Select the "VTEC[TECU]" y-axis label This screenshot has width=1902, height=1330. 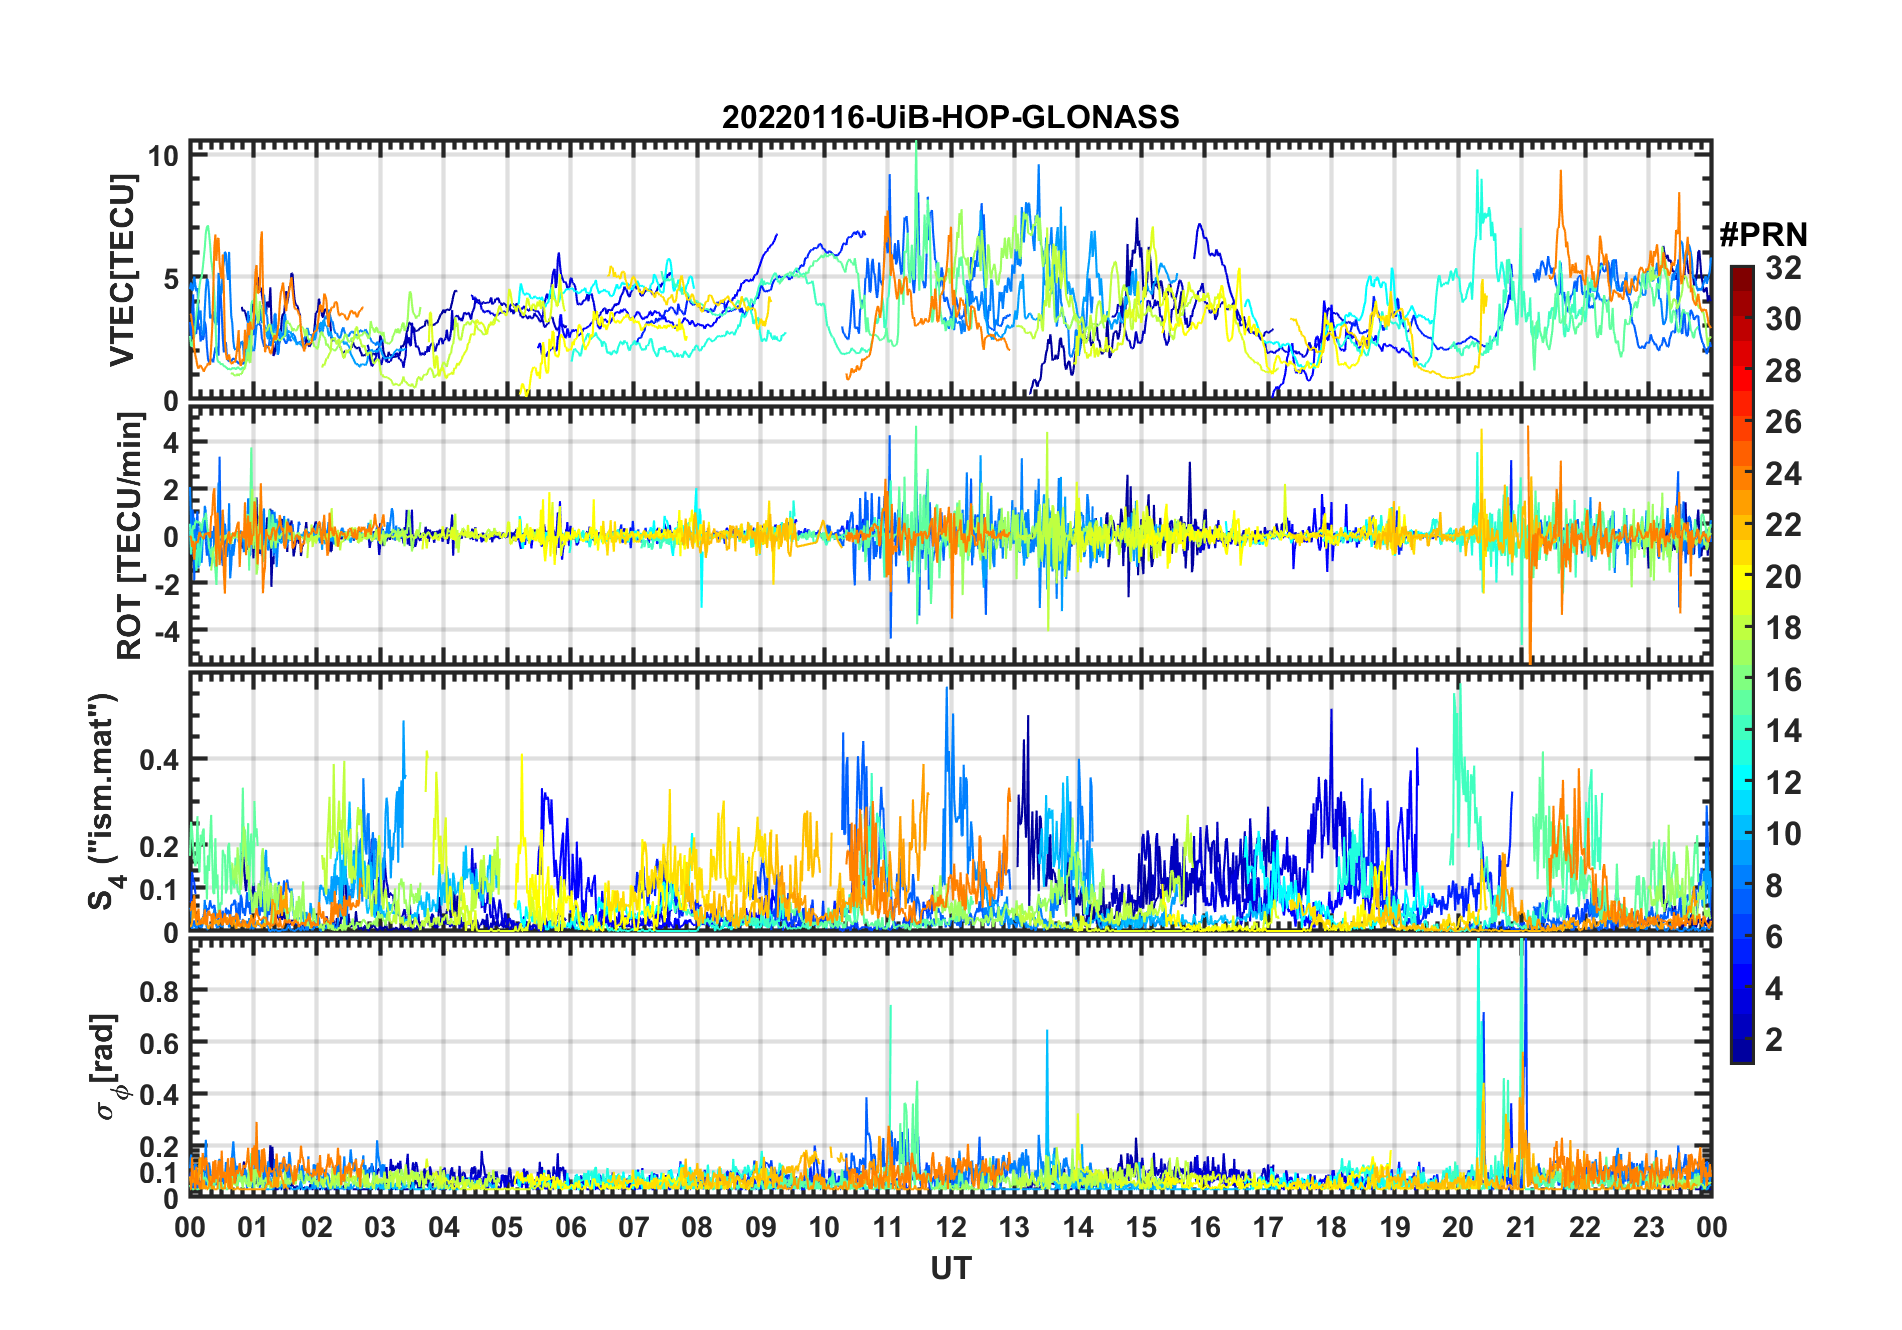point(122,271)
